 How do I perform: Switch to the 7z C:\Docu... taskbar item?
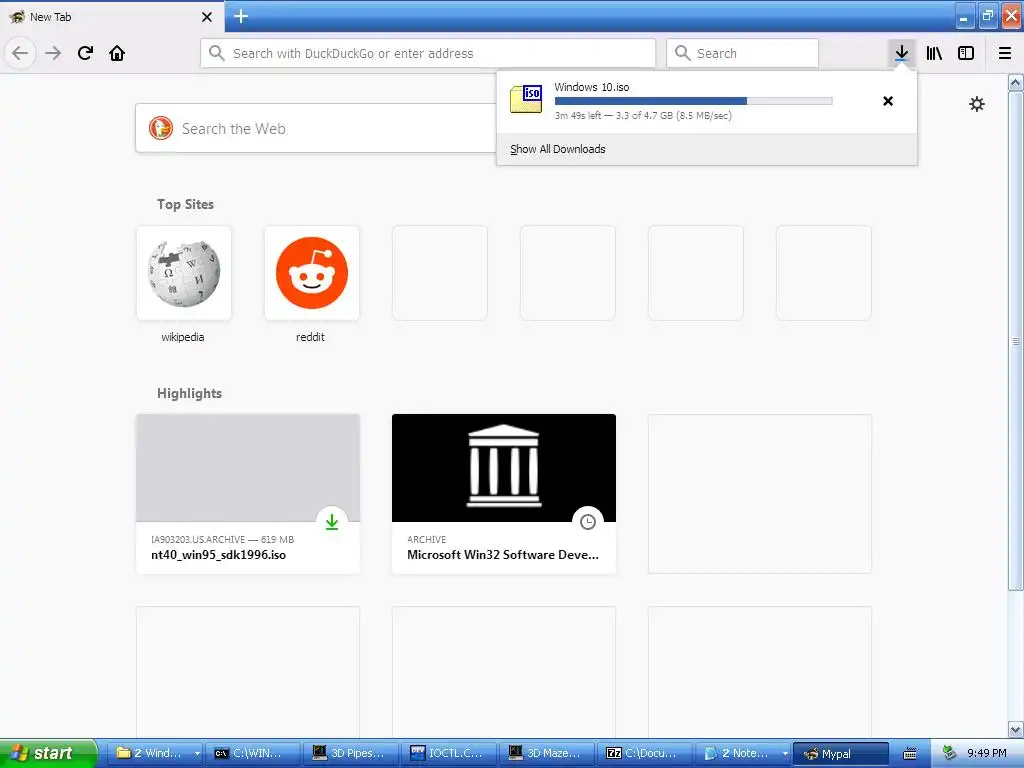645,753
